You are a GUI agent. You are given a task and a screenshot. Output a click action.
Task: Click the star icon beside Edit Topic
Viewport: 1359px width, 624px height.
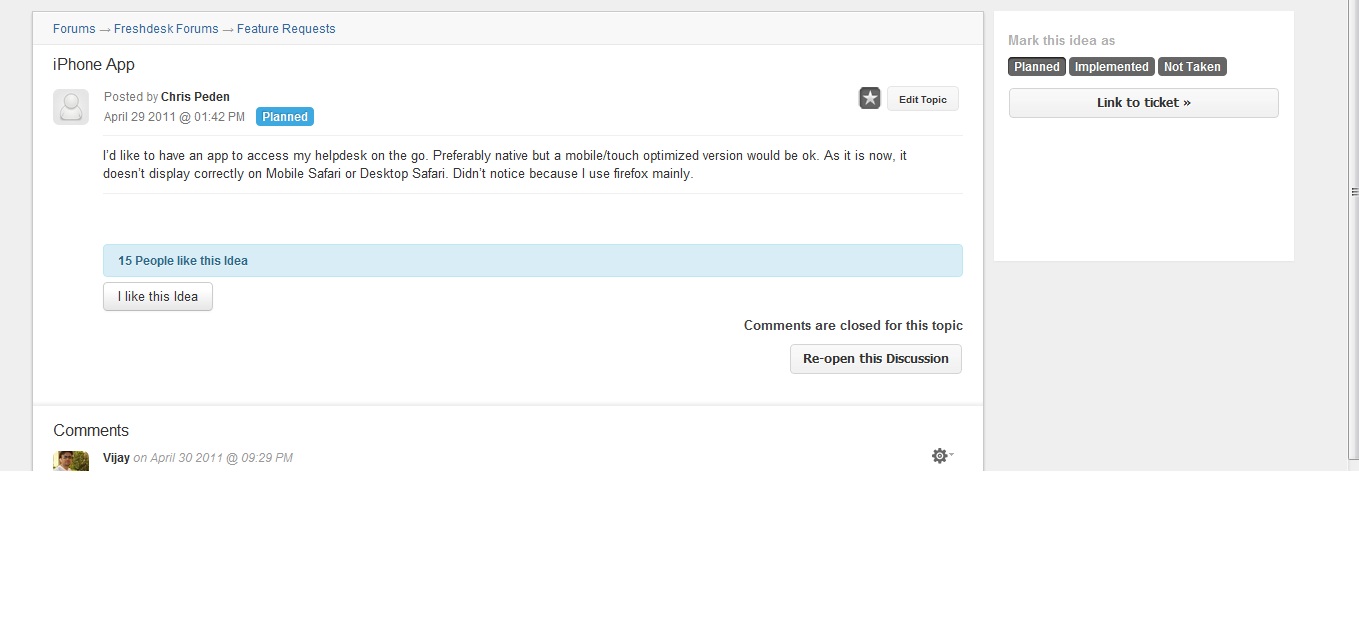click(870, 98)
